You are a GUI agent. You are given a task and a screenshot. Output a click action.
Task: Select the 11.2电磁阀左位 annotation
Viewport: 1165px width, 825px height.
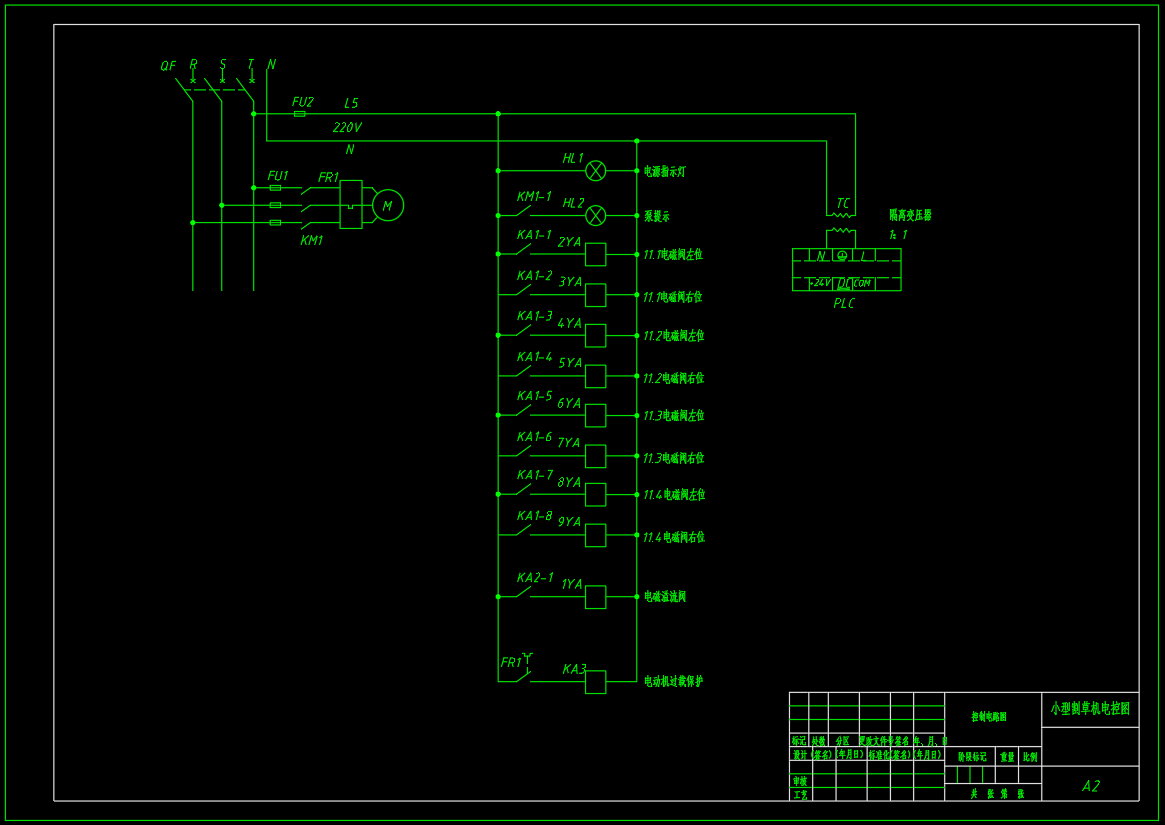coord(674,335)
